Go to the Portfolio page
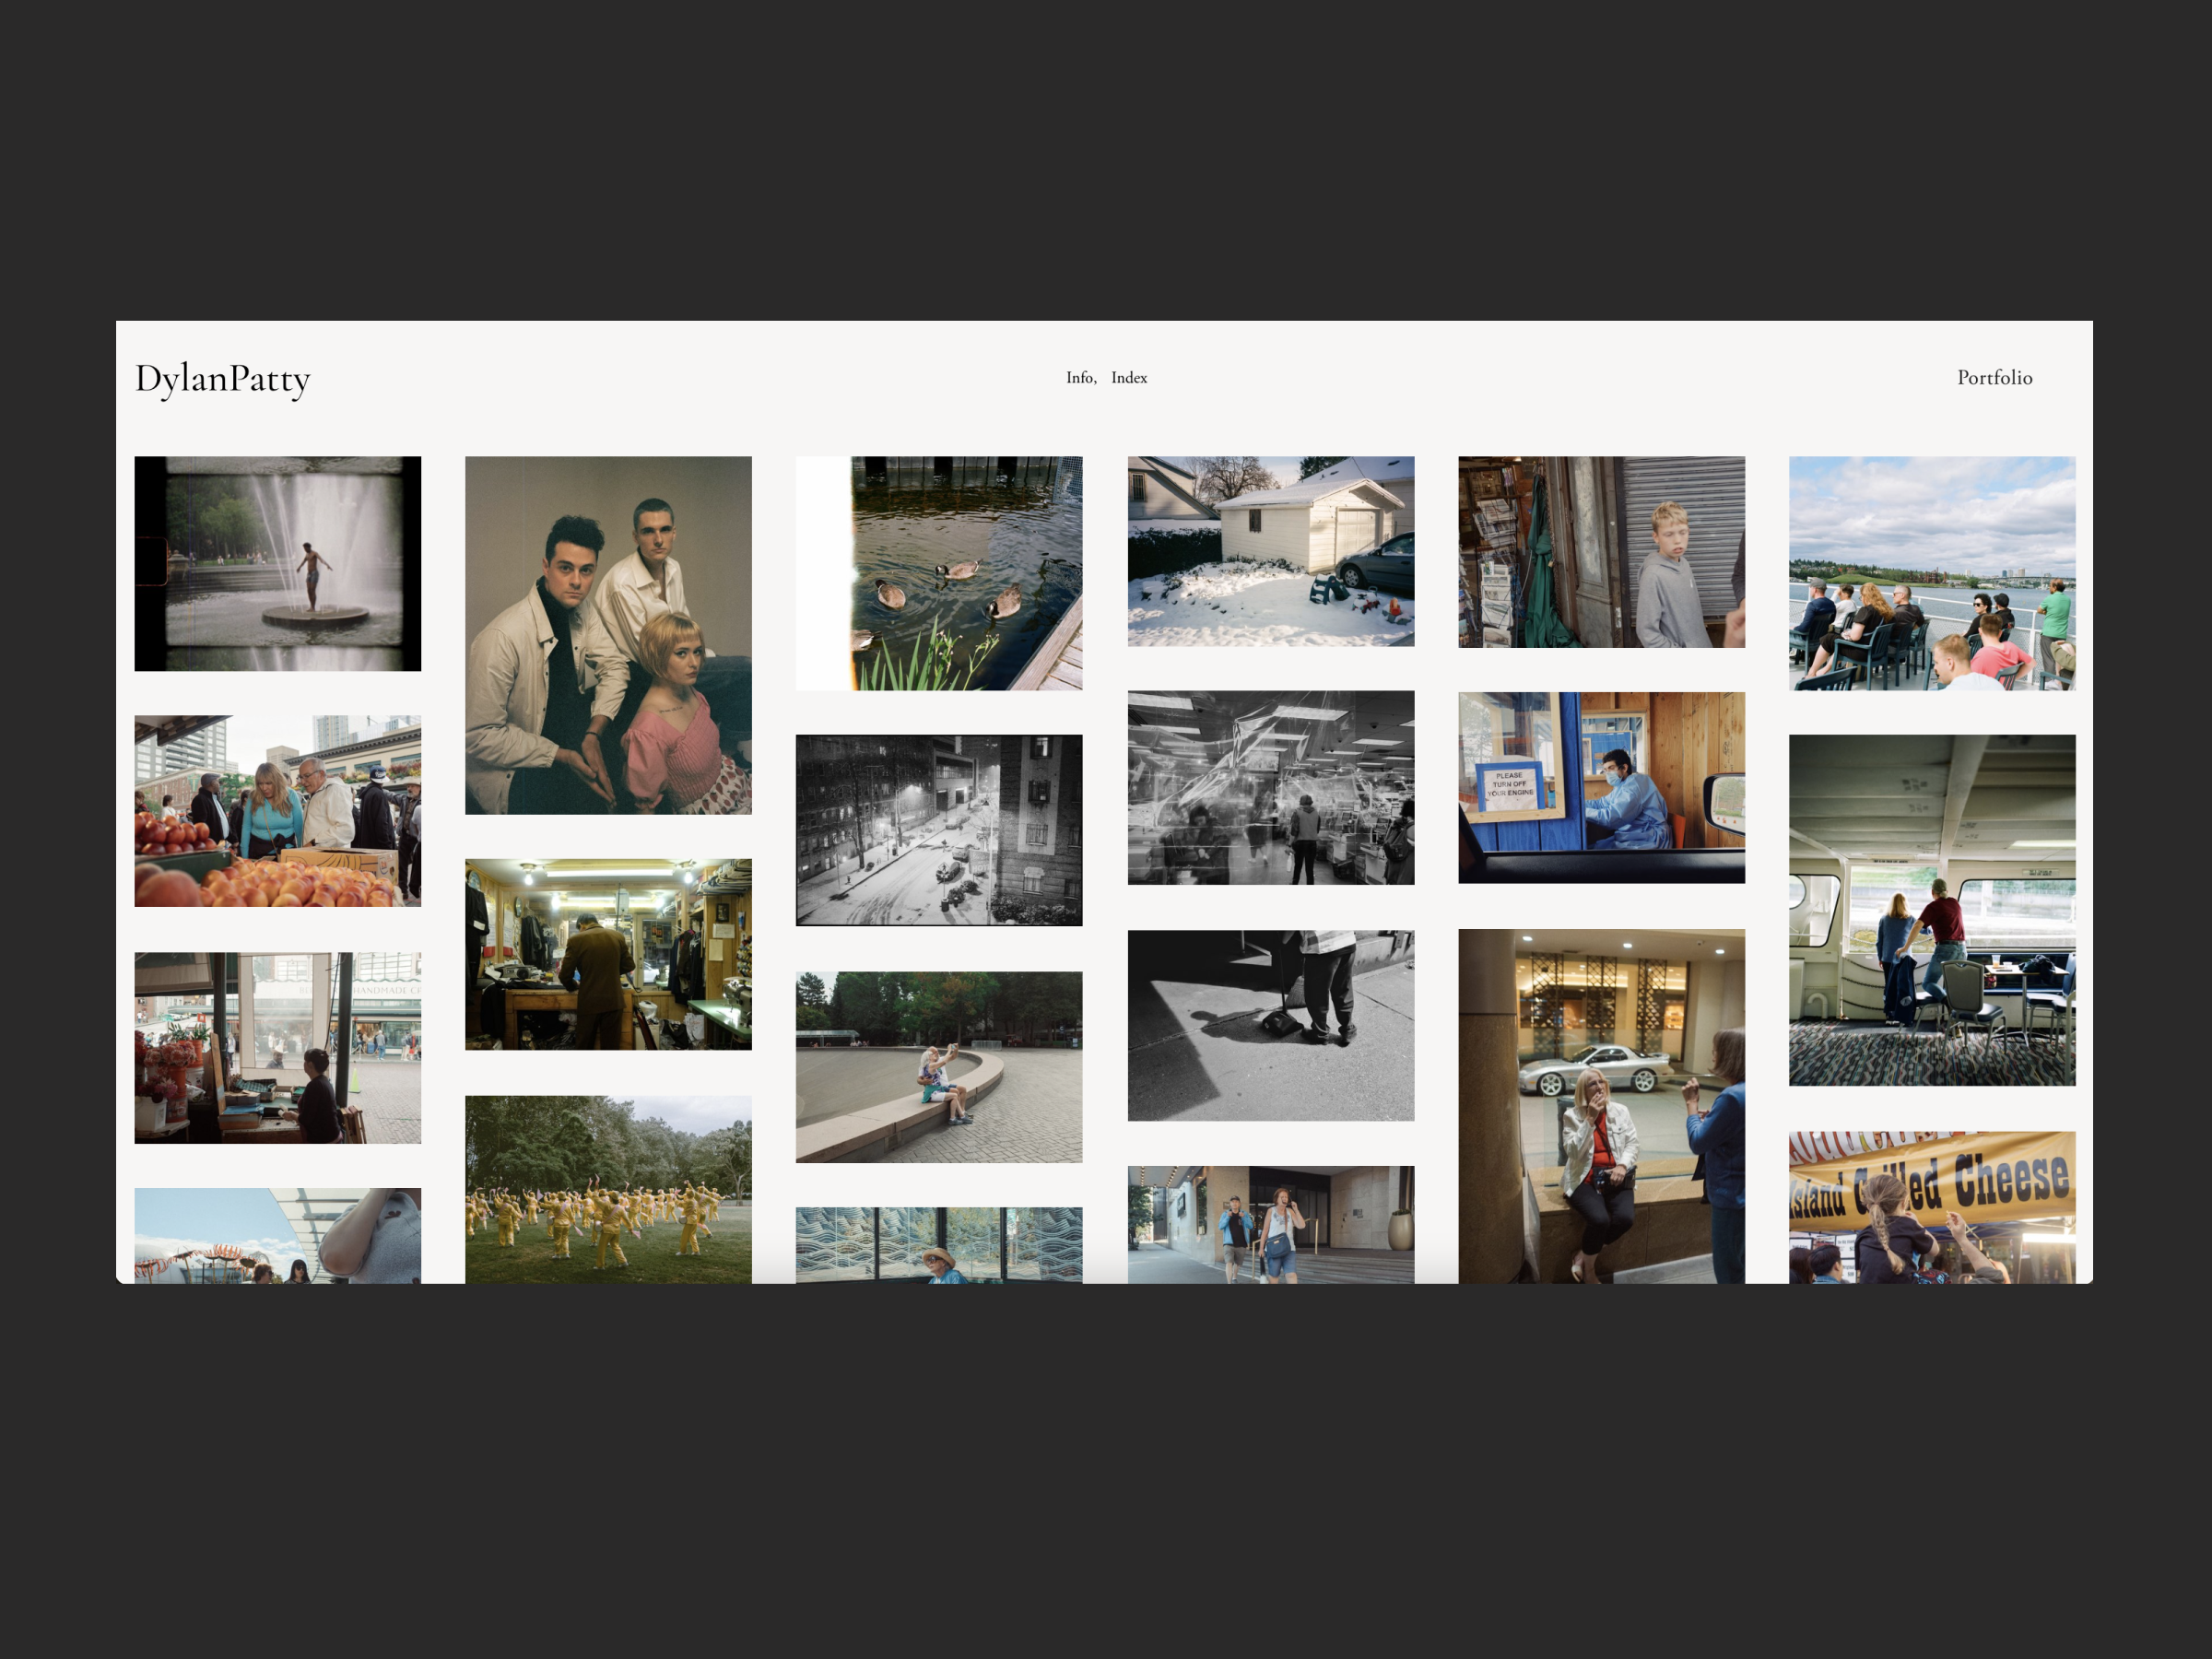The width and height of the screenshot is (2212, 1659). click(x=1993, y=378)
